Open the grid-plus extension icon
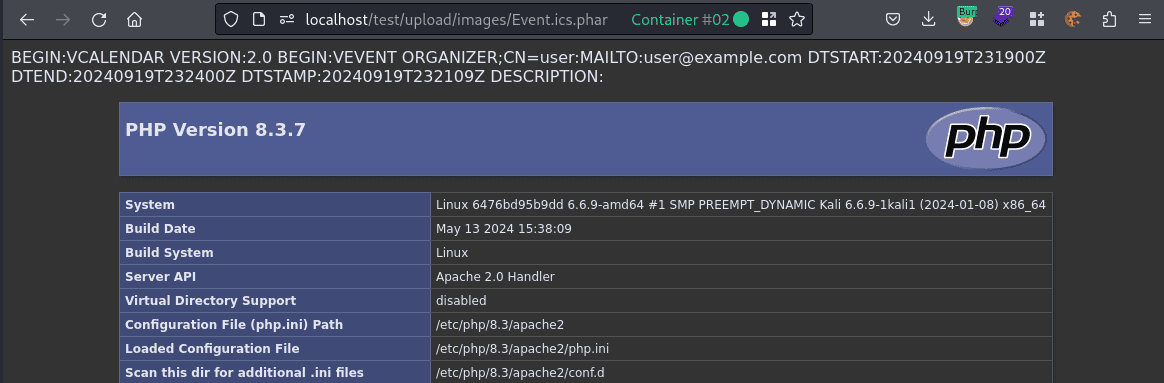Screen dimensions: 1164x383 pos(1037,20)
